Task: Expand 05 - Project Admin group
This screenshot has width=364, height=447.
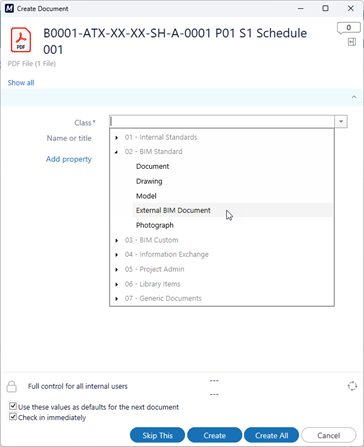Action: [x=116, y=269]
